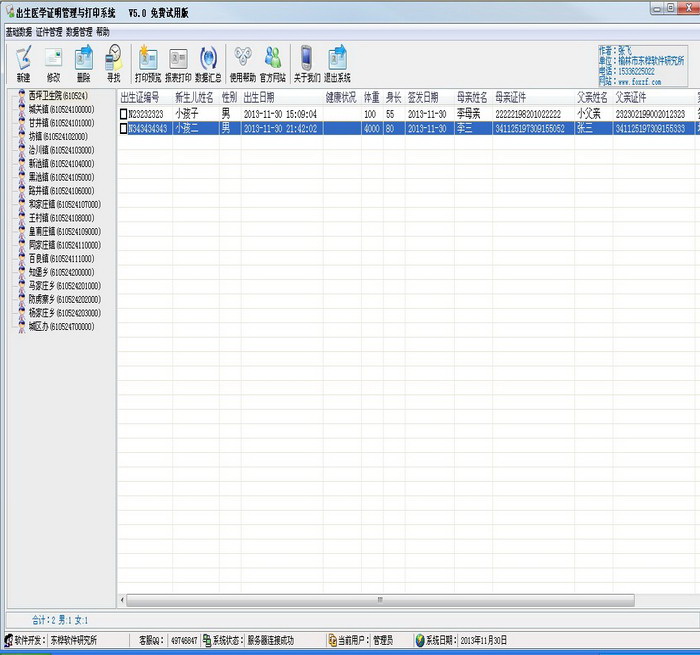The image size is (700, 655).
Task: Open the 寻找 (Find) tool
Action: click(x=113, y=62)
